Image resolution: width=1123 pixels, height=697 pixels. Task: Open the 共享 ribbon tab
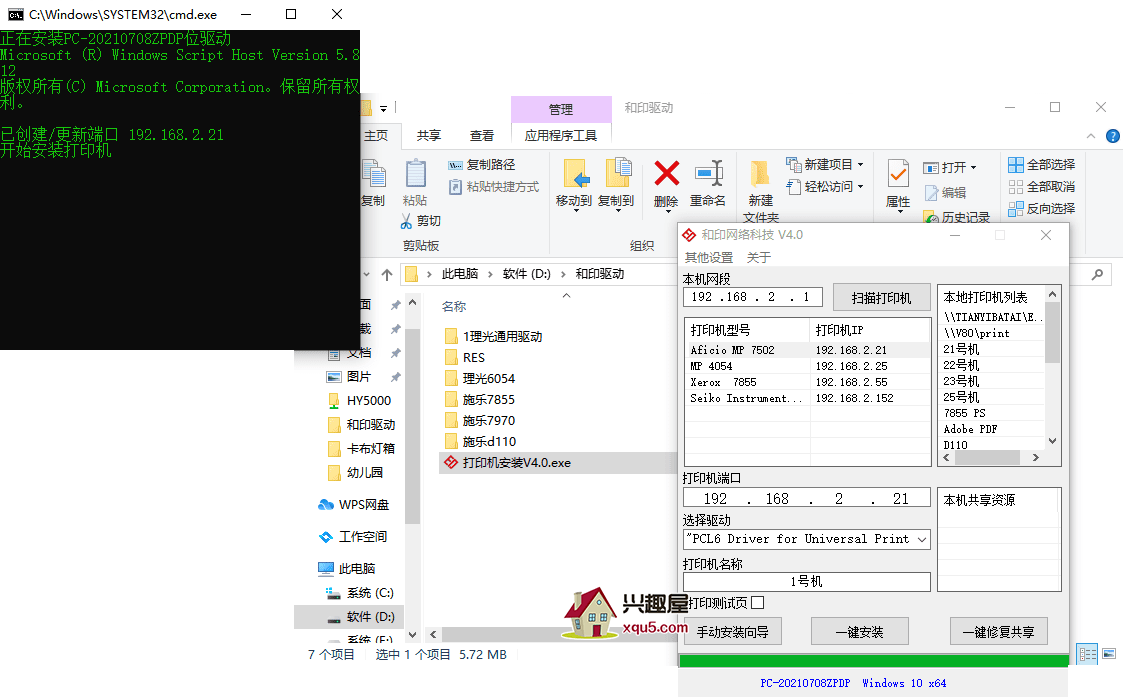click(x=428, y=135)
